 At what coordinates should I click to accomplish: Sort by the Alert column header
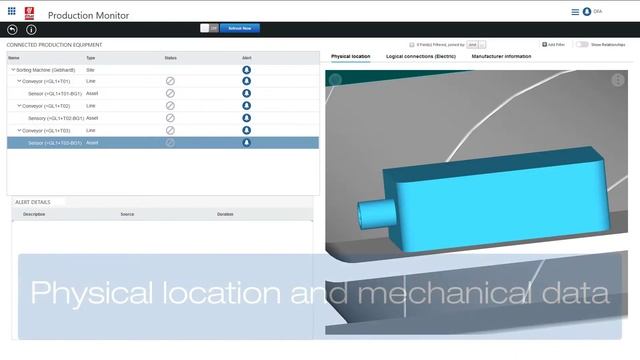247,58
